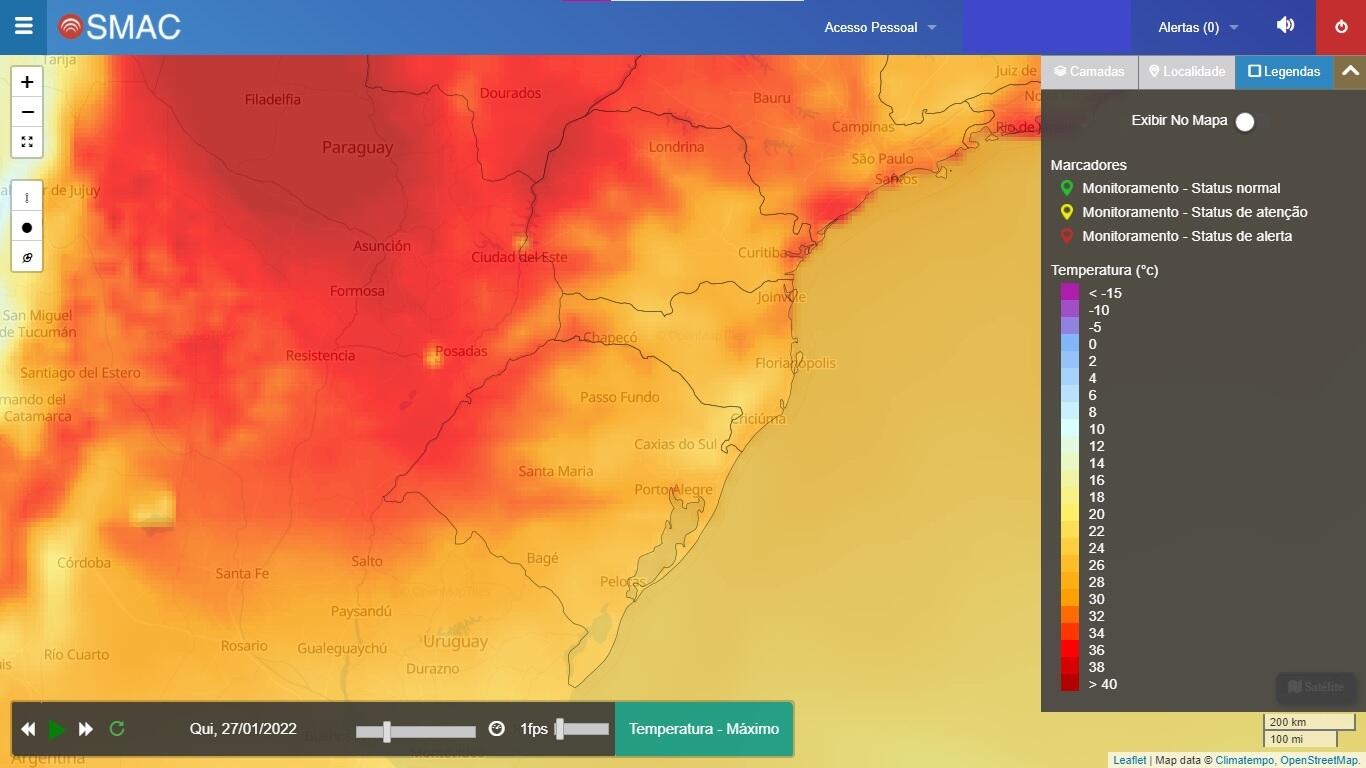The image size is (1366, 768).
Task: Click the green normal status marker icon
Action: point(1066,188)
